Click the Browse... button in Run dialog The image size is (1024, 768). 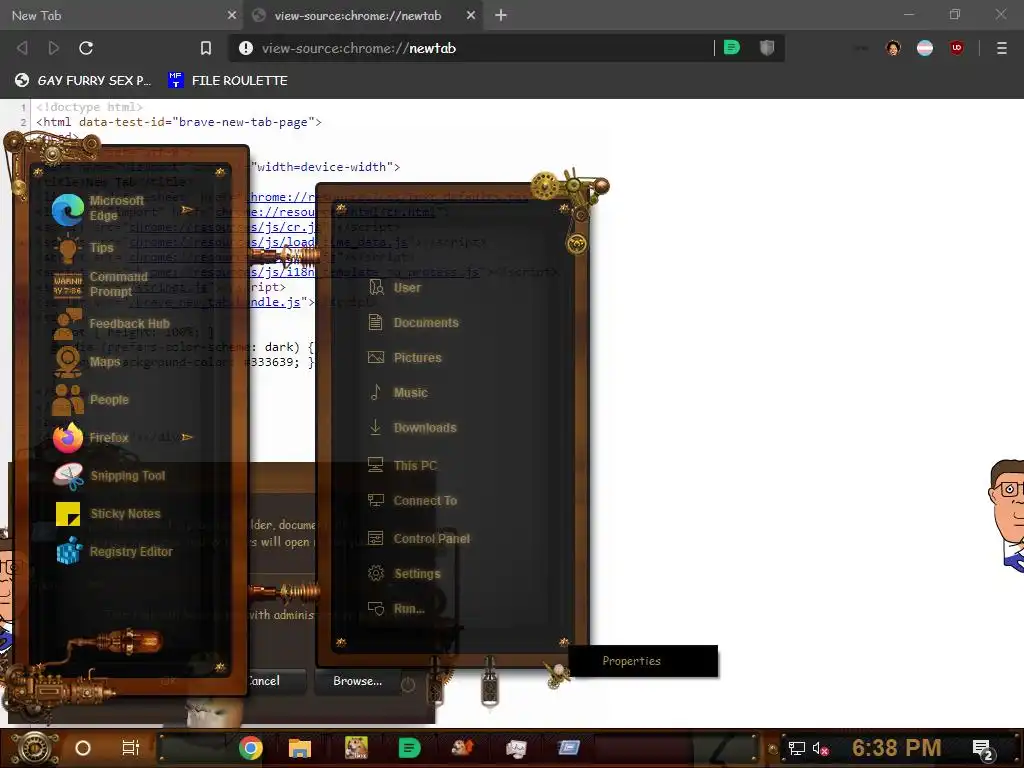click(x=357, y=680)
